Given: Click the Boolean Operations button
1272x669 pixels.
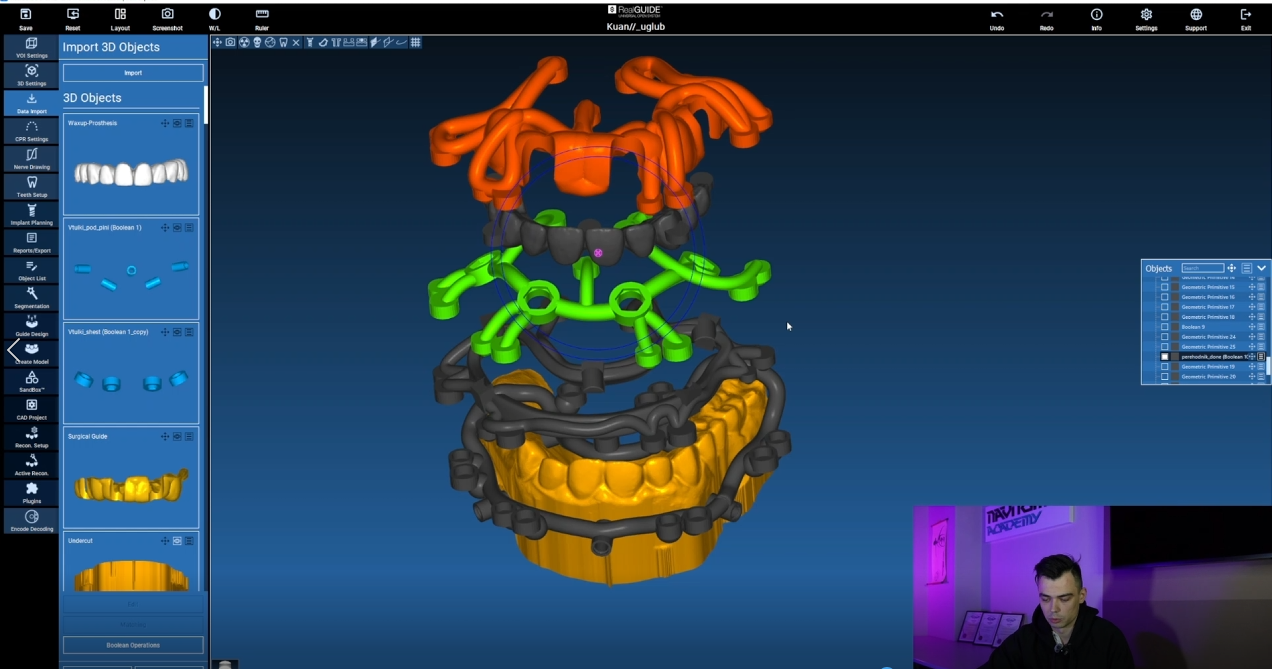Looking at the screenshot, I should [133, 645].
